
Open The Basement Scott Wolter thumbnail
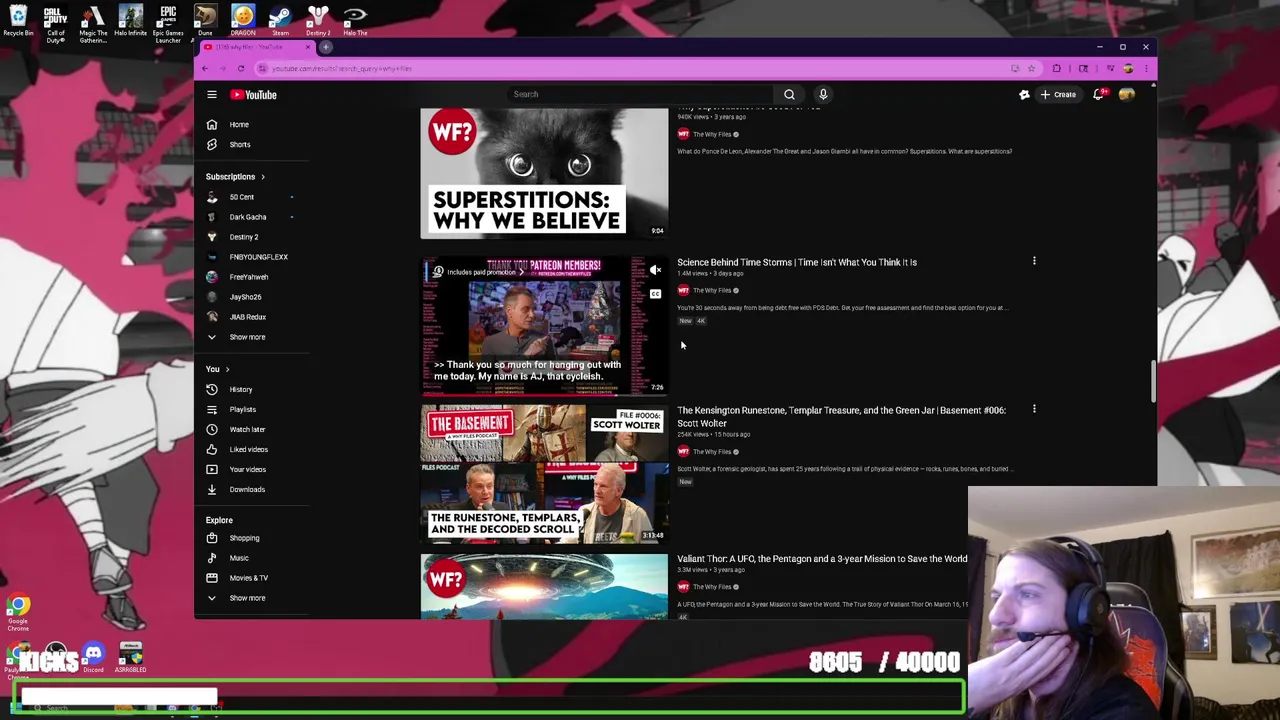(544, 474)
